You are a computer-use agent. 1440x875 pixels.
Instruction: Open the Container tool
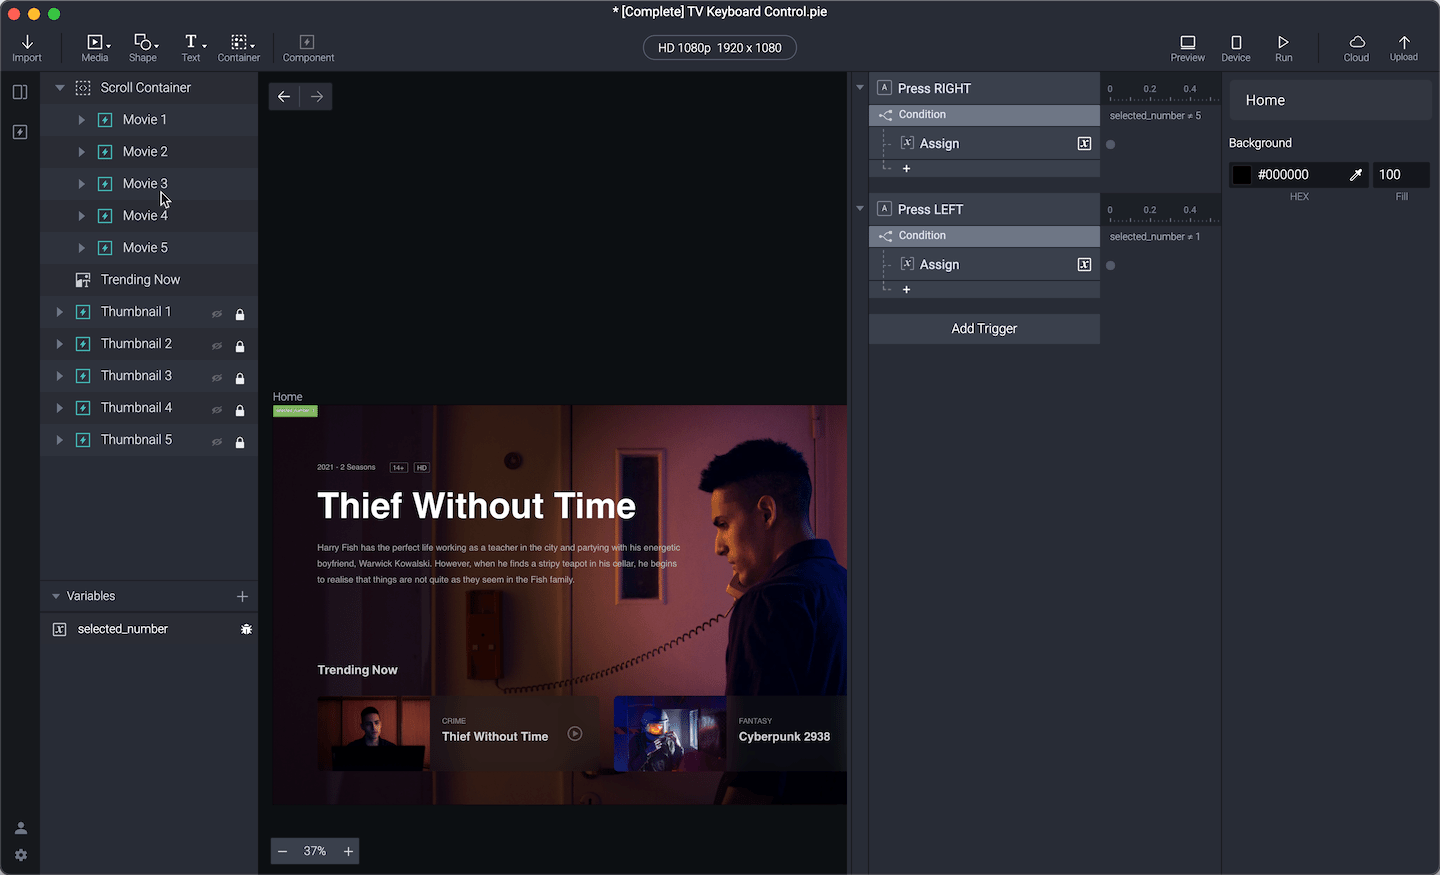pos(239,47)
